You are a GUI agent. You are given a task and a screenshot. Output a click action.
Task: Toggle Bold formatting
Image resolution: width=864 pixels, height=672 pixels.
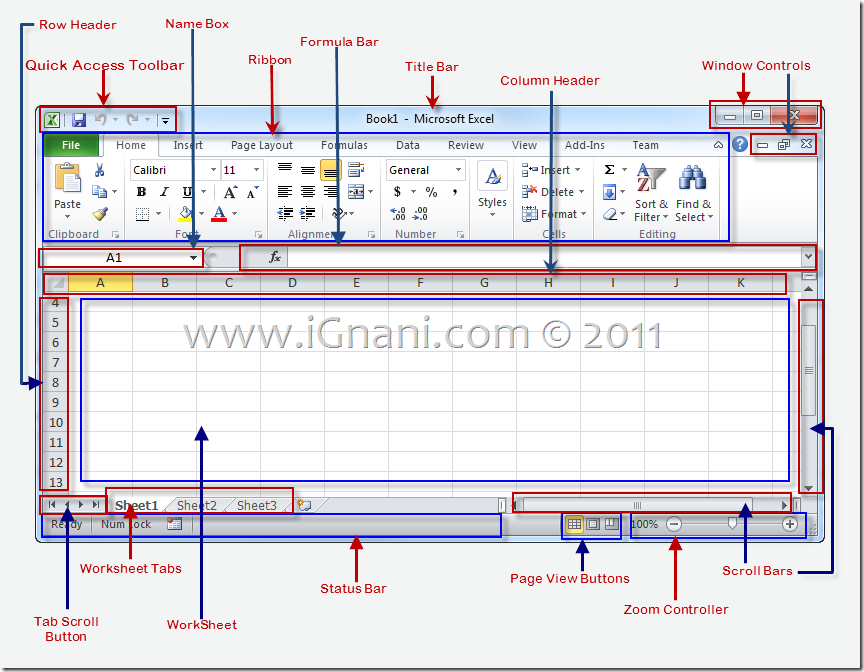point(142,192)
